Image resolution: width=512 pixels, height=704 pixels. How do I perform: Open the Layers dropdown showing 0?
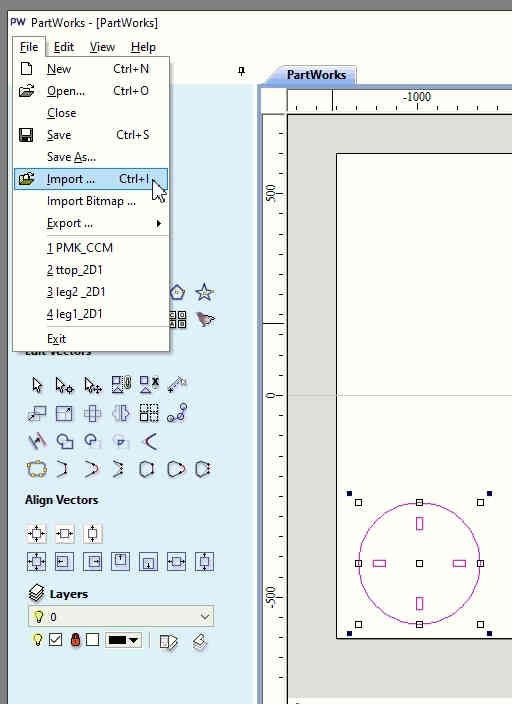coord(121,616)
